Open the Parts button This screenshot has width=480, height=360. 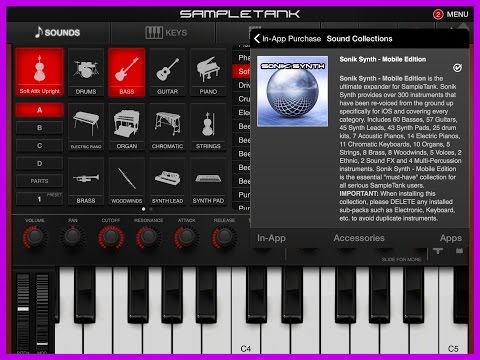[39, 181]
